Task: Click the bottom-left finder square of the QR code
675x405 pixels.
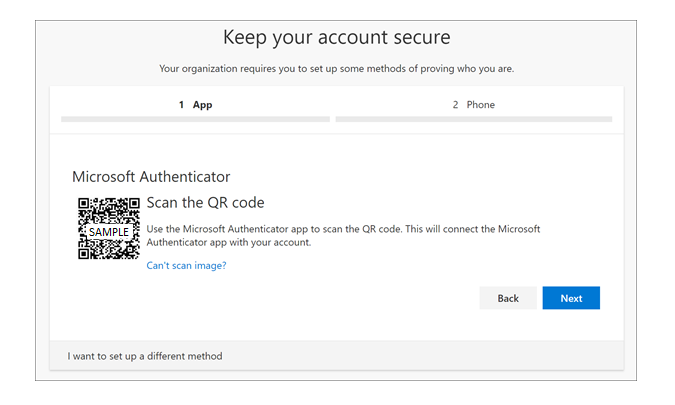Action: (84, 254)
